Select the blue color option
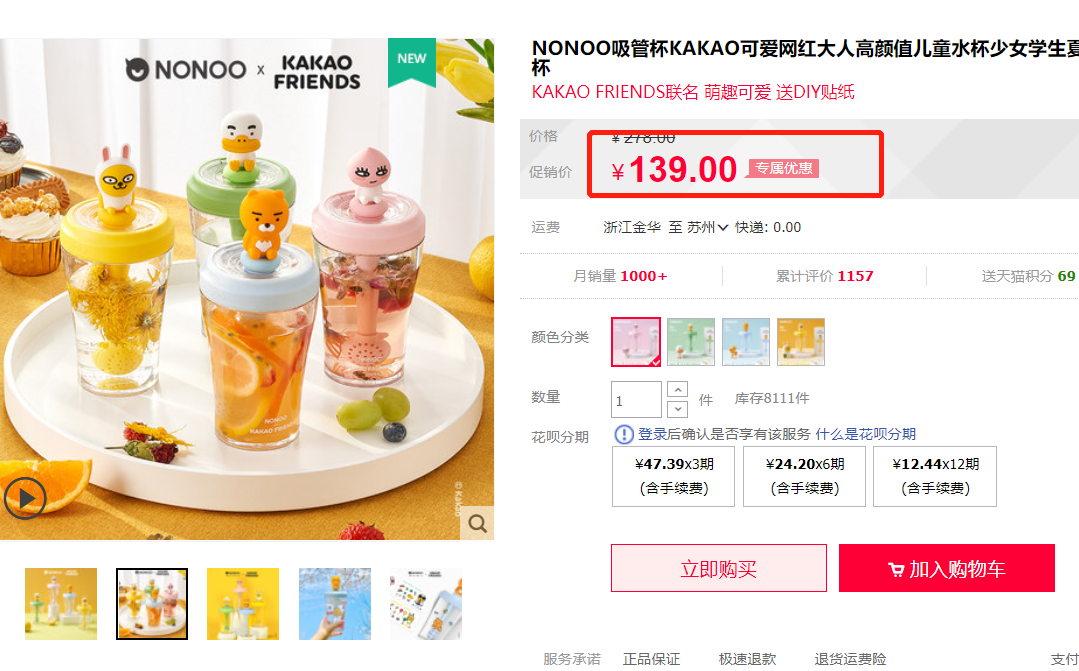This screenshot has width=1079, height=671. (746, 341)
